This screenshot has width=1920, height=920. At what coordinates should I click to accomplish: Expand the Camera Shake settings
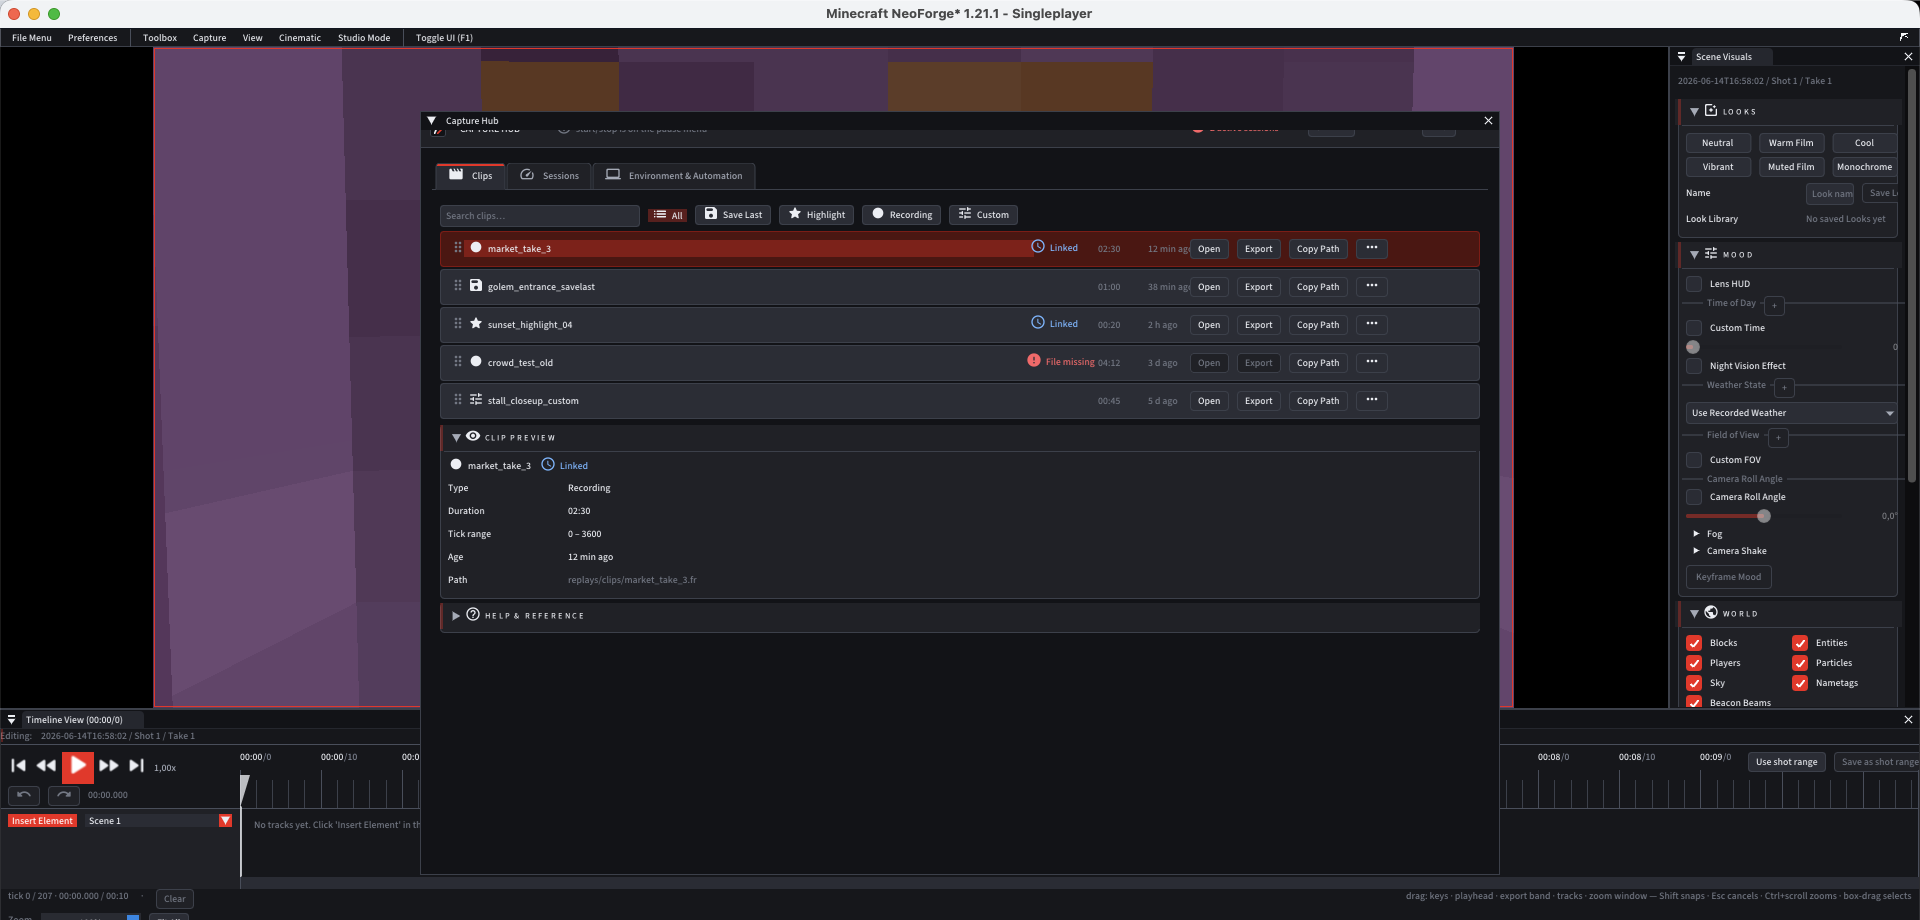coord(1696,551)
